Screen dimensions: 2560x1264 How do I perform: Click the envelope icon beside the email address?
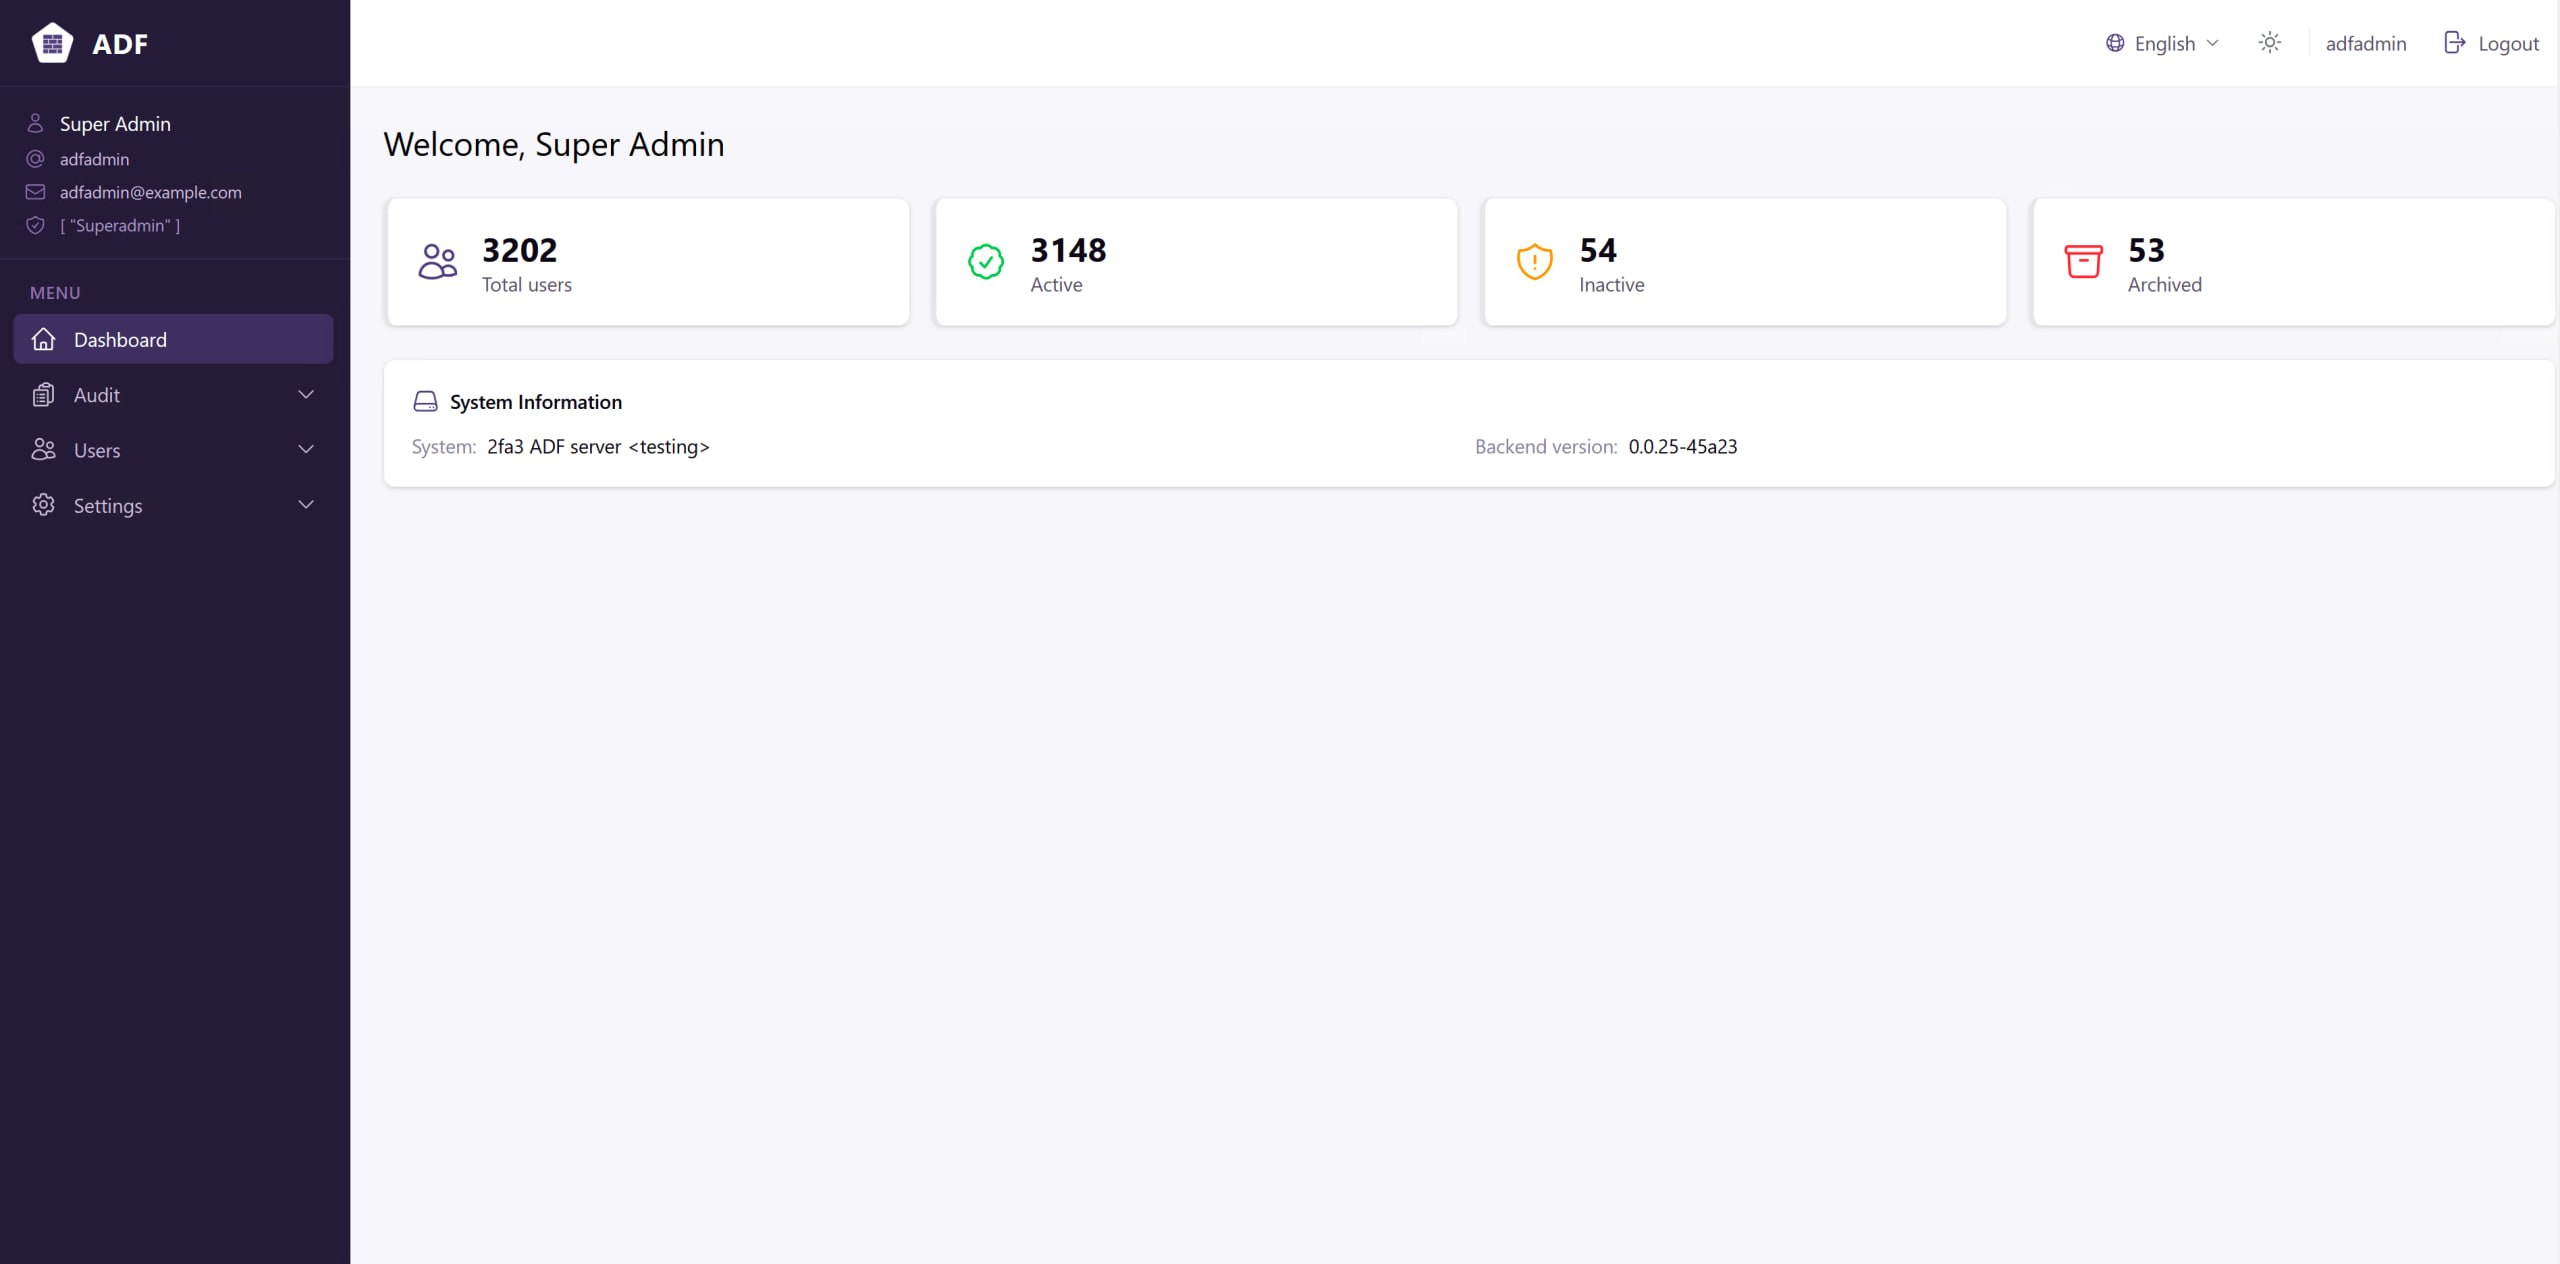pyautogui.click(x=35, y=192)
